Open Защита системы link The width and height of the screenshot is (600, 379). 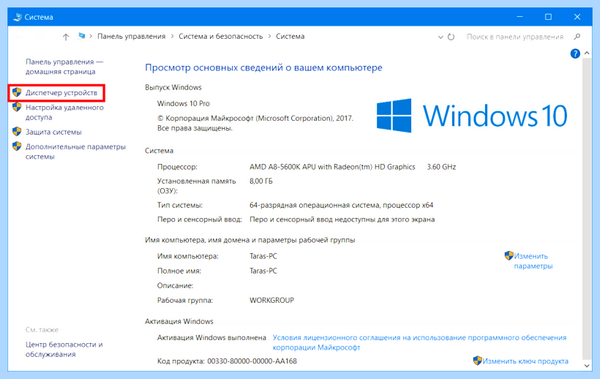click(x=53, y=132)
